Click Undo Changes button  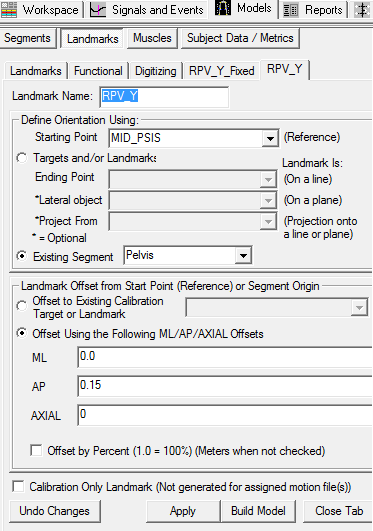coord(55,511)
